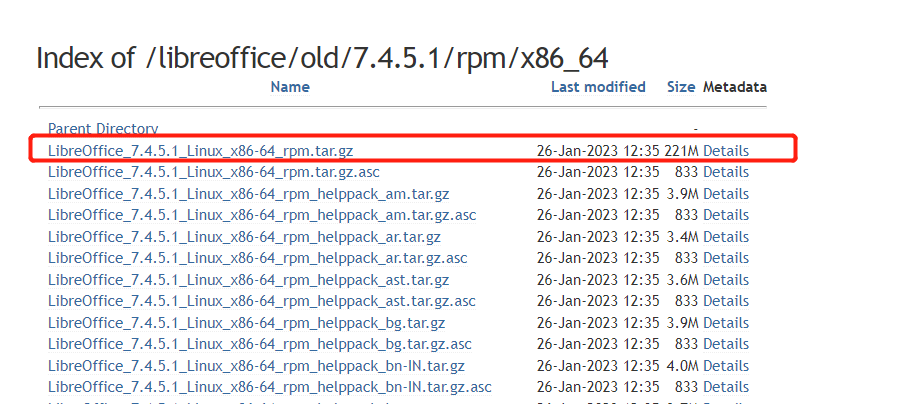Viewport: 907px width, 404px height.
Task: Download the helppack_ast.tar.gz file
Action: pos(249,280)
